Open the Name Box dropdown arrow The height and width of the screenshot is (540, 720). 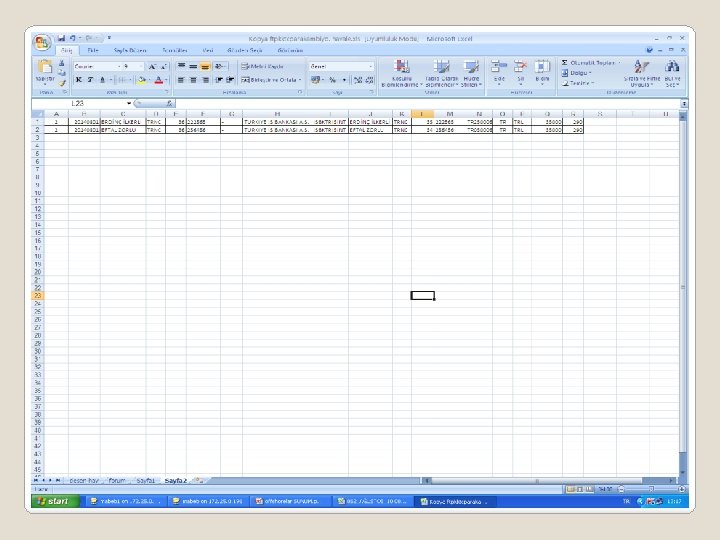(x=129, y=104)
